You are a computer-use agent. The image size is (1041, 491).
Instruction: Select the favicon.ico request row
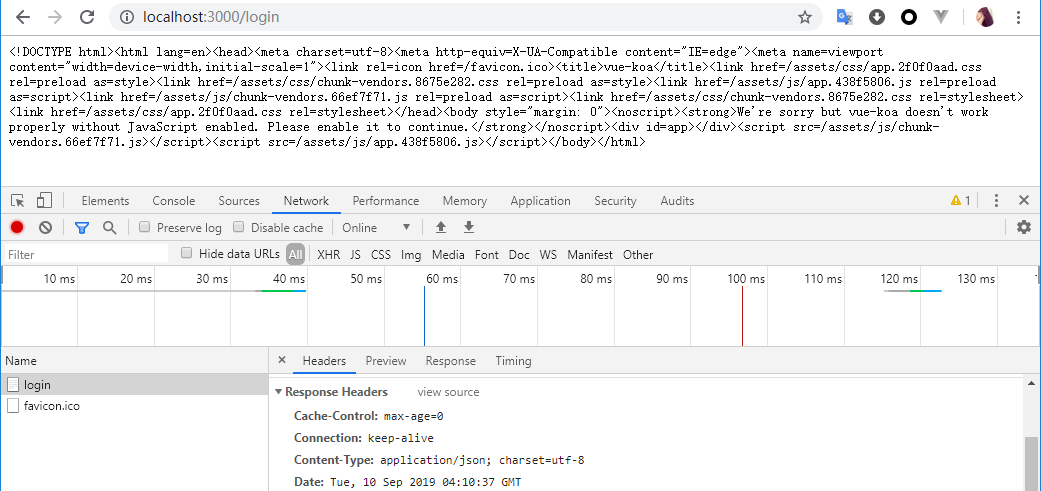click(134, 405)
